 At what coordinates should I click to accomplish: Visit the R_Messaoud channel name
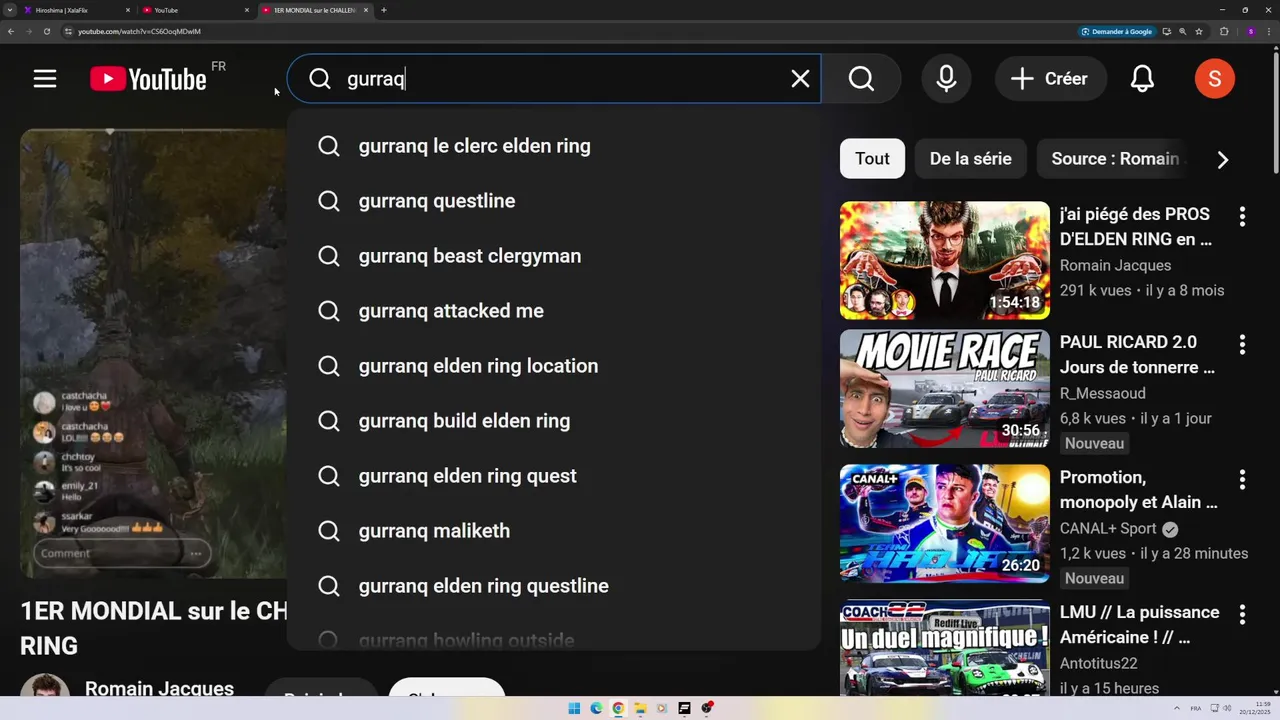pos(1103,393)
